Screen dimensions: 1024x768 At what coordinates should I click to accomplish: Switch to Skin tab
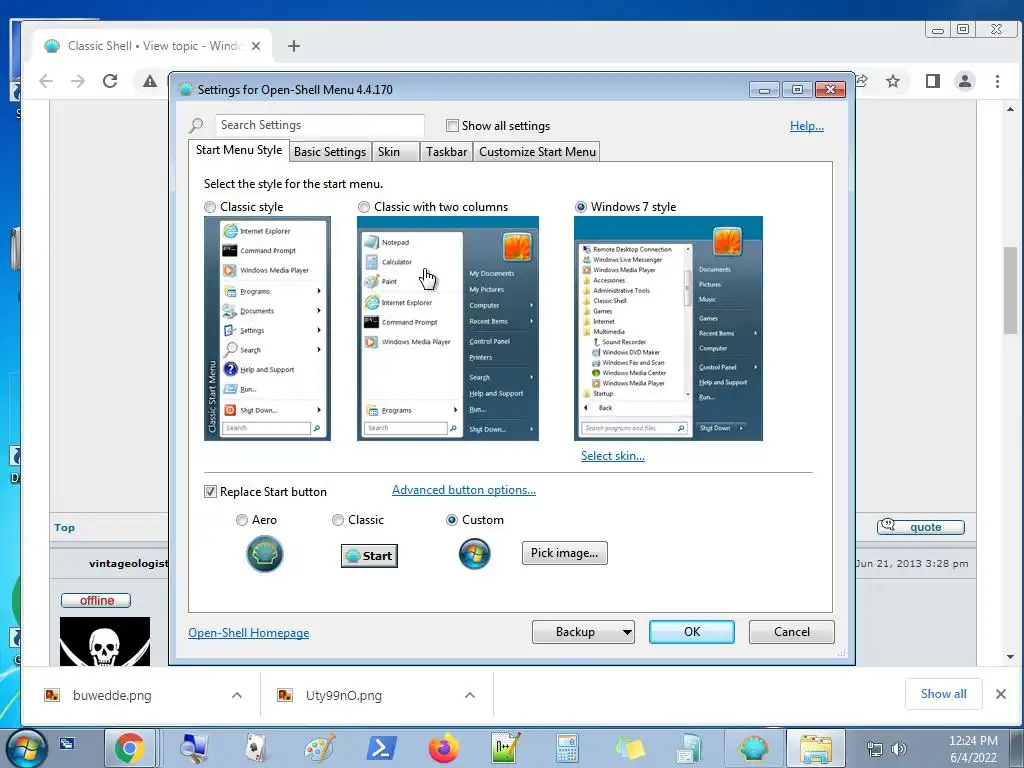coord(395,152)
